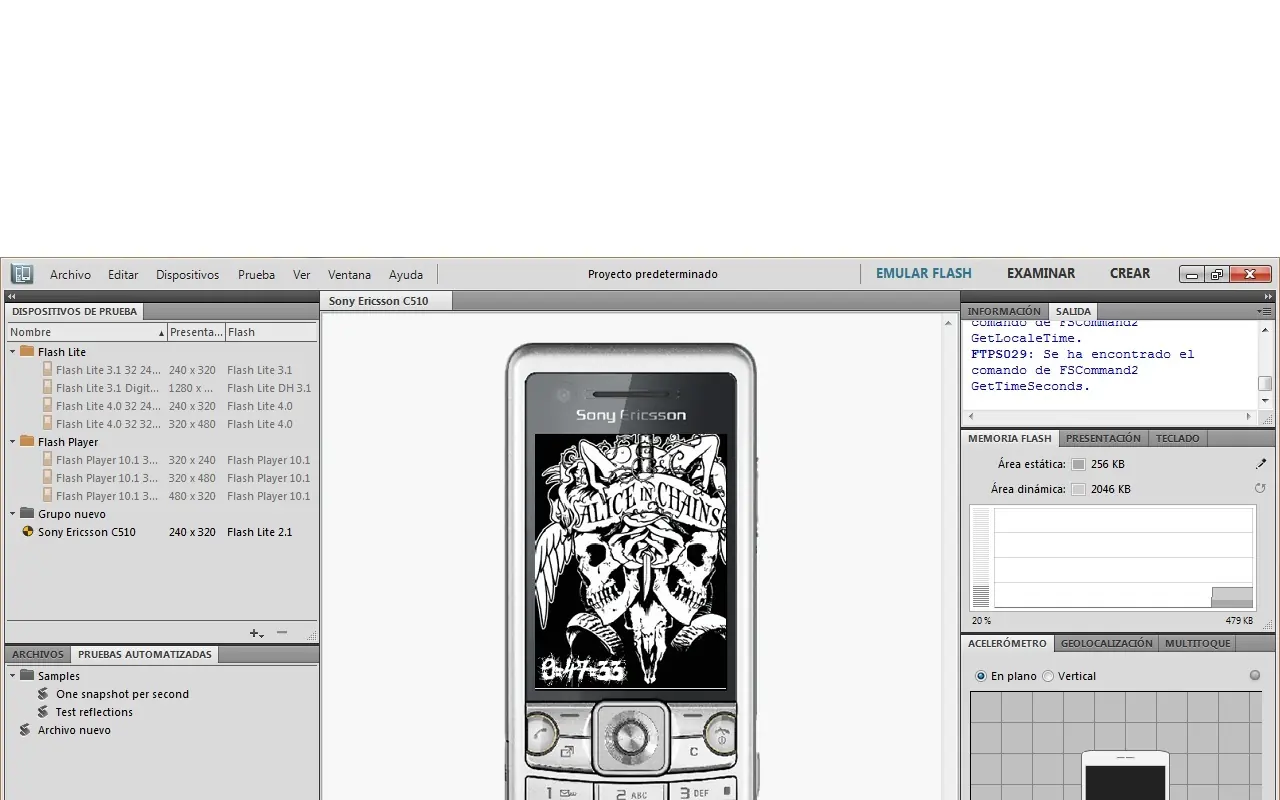
Task: Open the output panel options menu icon
Action: (1264, 311)
